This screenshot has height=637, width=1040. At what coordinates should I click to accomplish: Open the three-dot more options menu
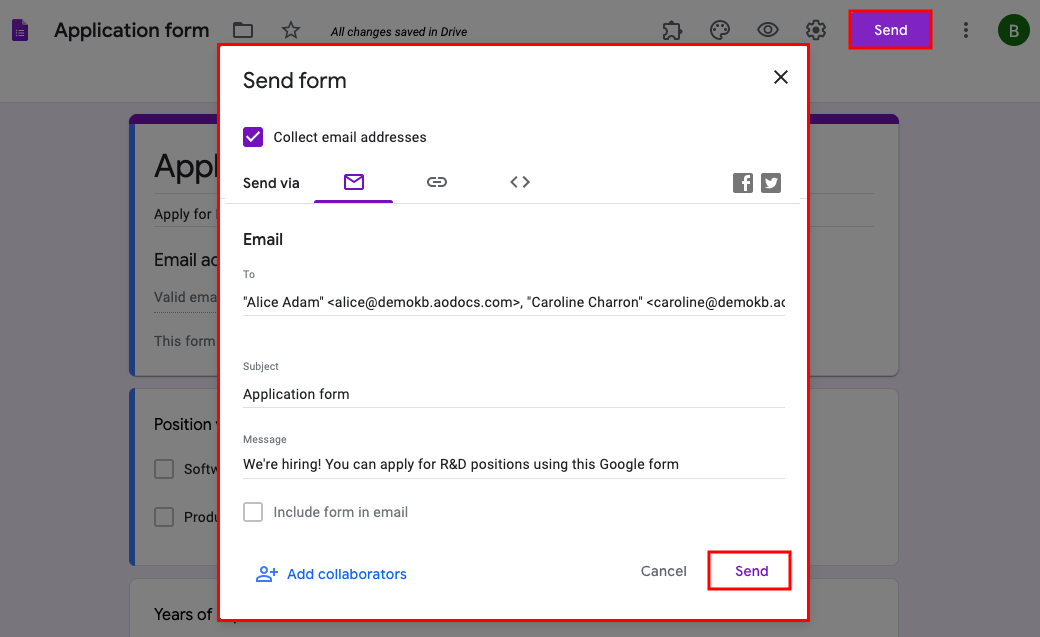click(965, 30)
